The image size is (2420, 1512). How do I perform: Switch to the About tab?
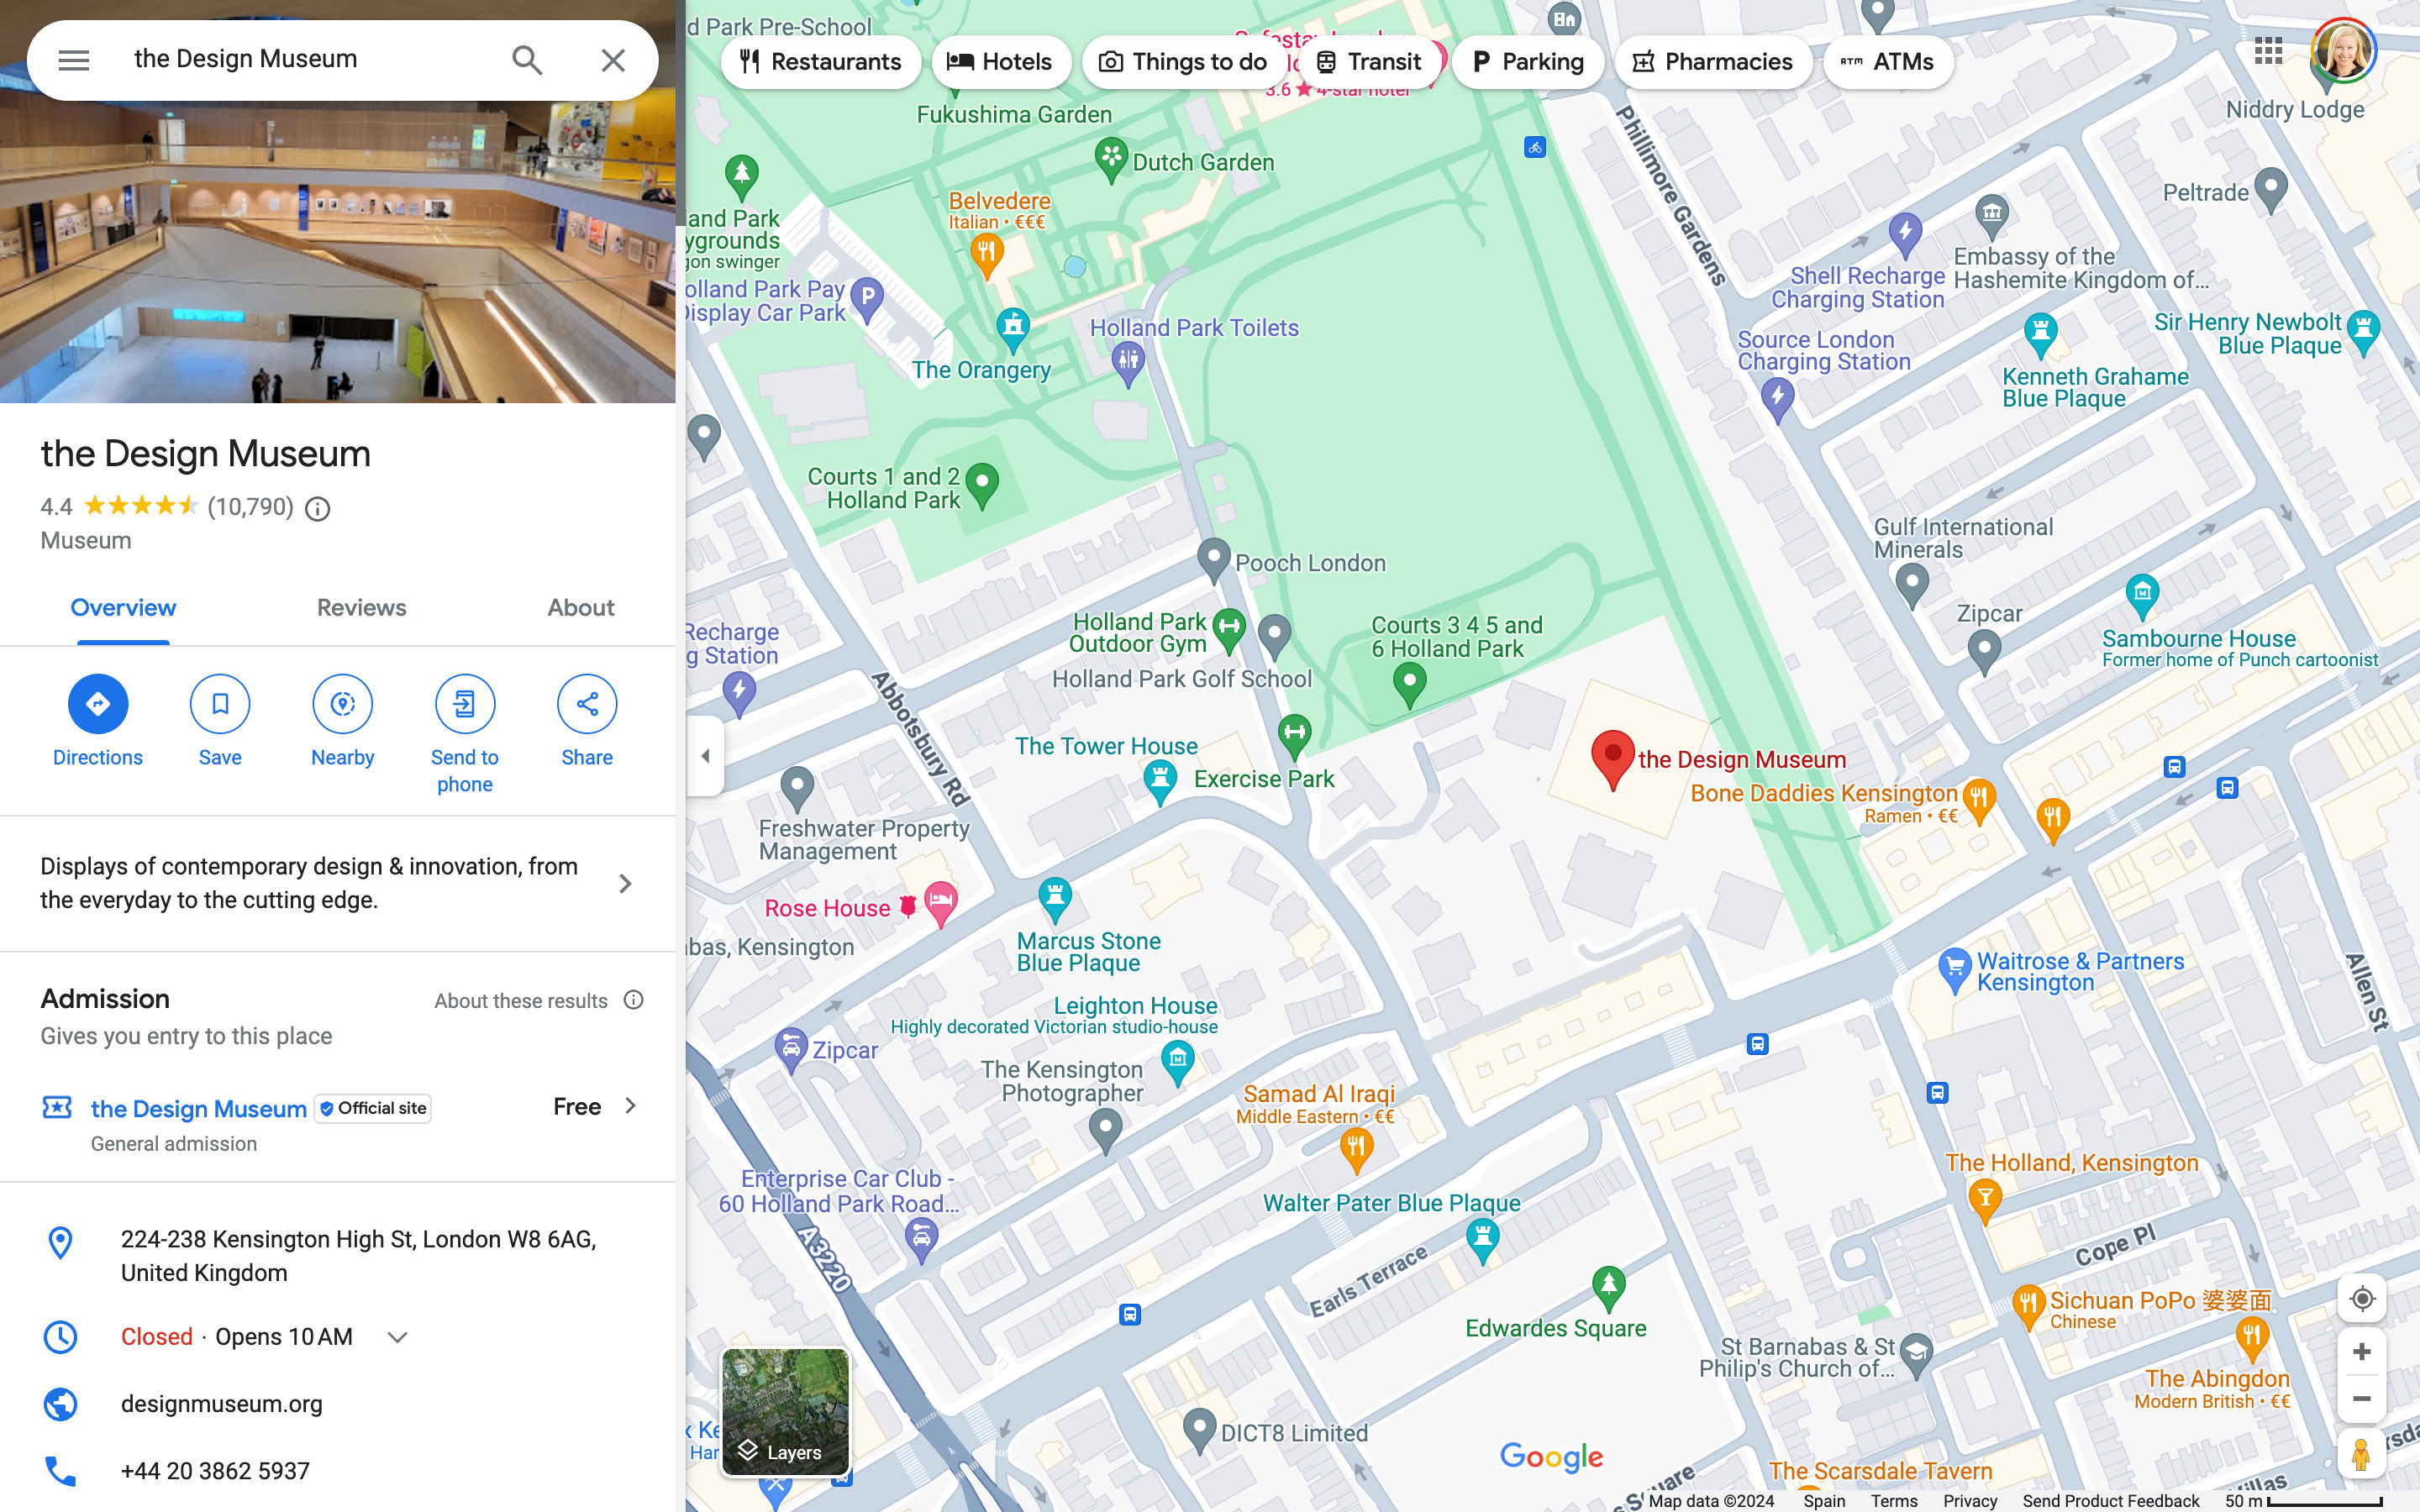tap(580, 608)
